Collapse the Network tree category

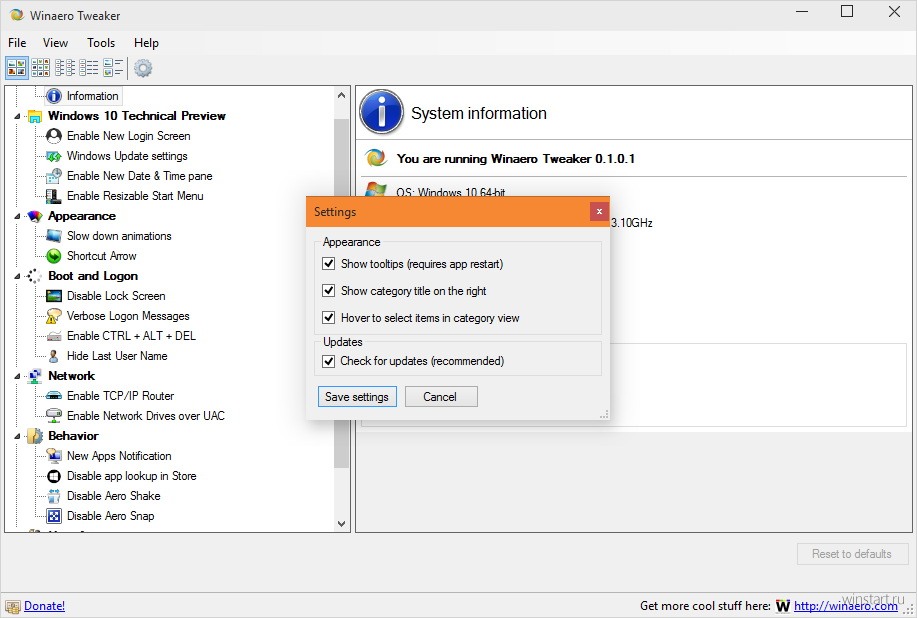point(17,376)
